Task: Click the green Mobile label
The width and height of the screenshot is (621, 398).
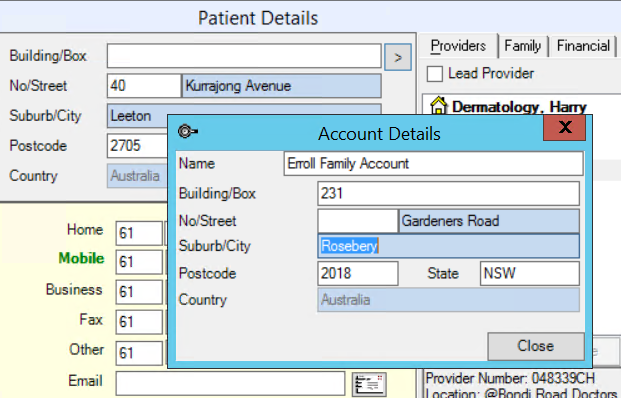Action: [81, 259]
